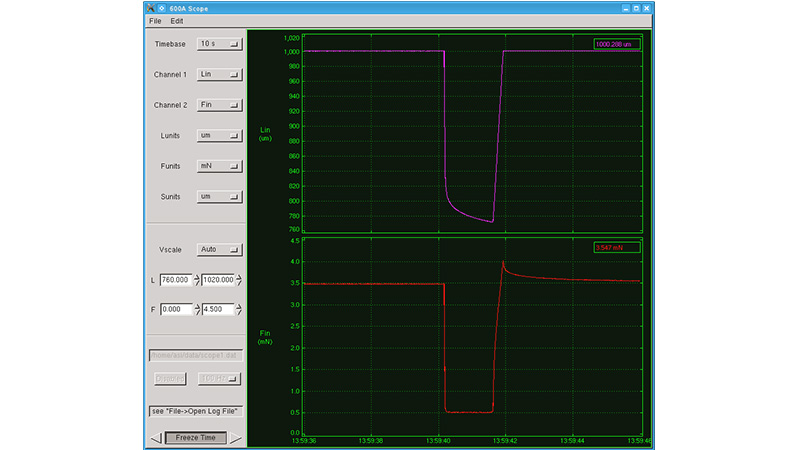
Task: Click the 13:59:42 time axis label
Action: [506, 440]
